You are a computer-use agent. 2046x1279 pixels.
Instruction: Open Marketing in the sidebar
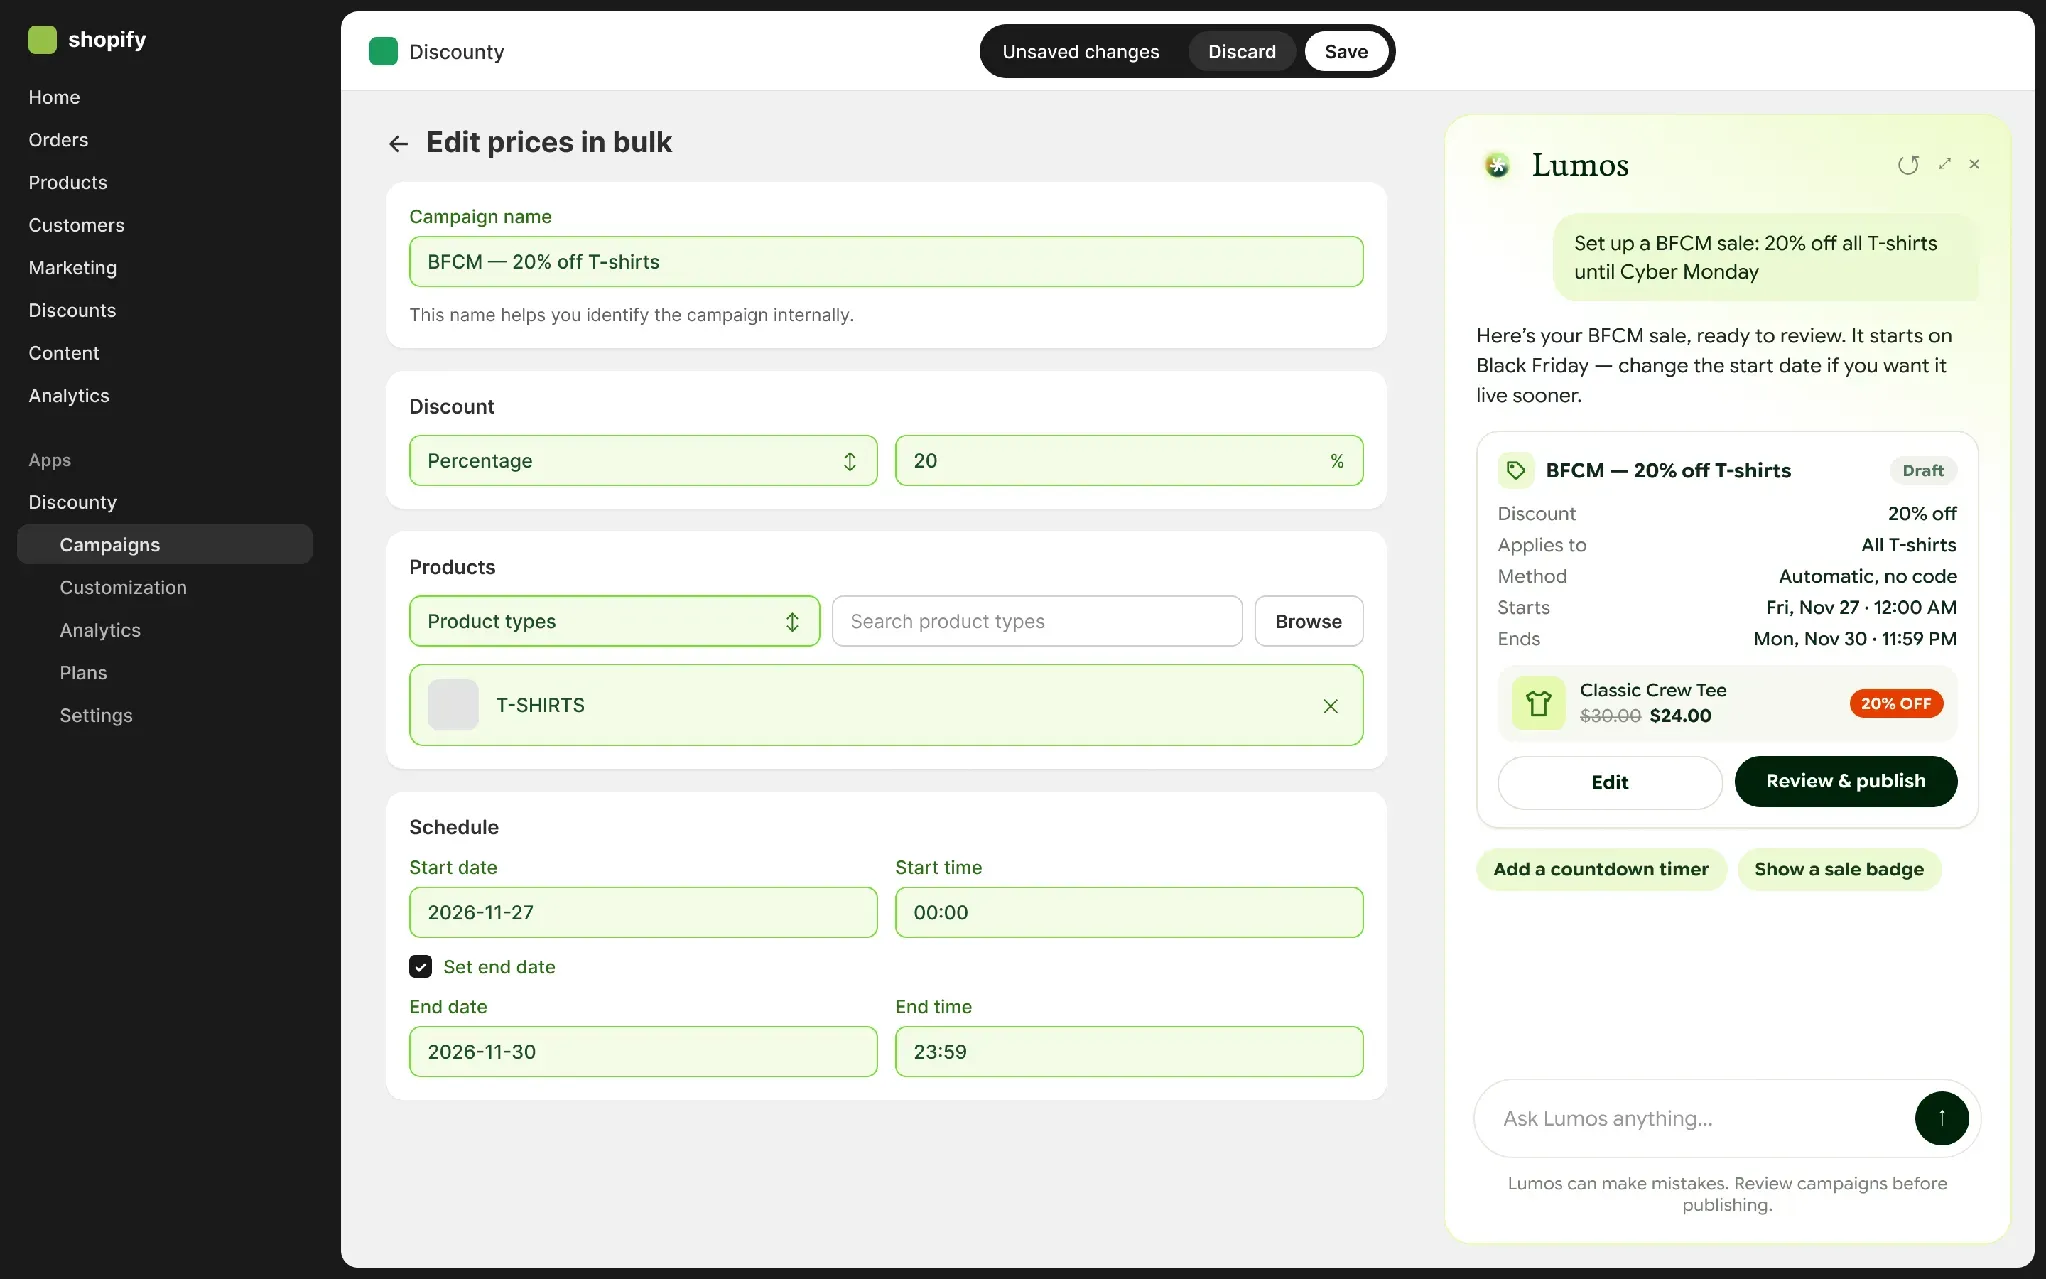point(72,268)
